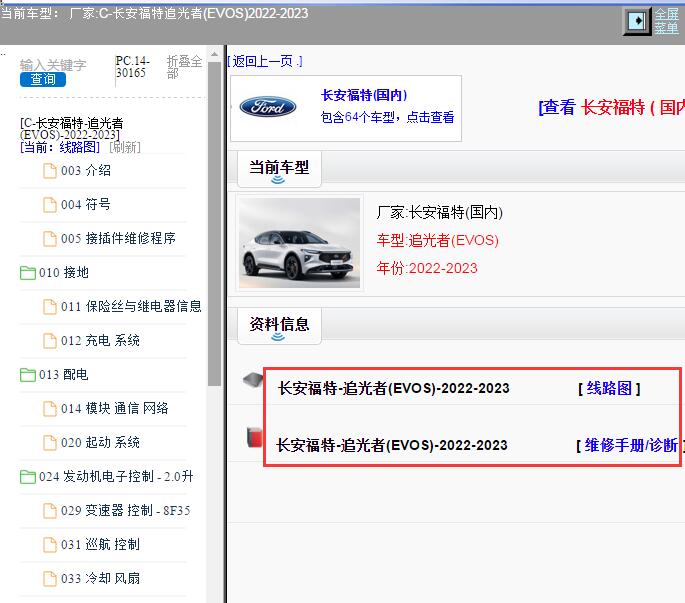Click 包含64个车型，点击查看 link

pyautogui.click(x=387, y=117)
